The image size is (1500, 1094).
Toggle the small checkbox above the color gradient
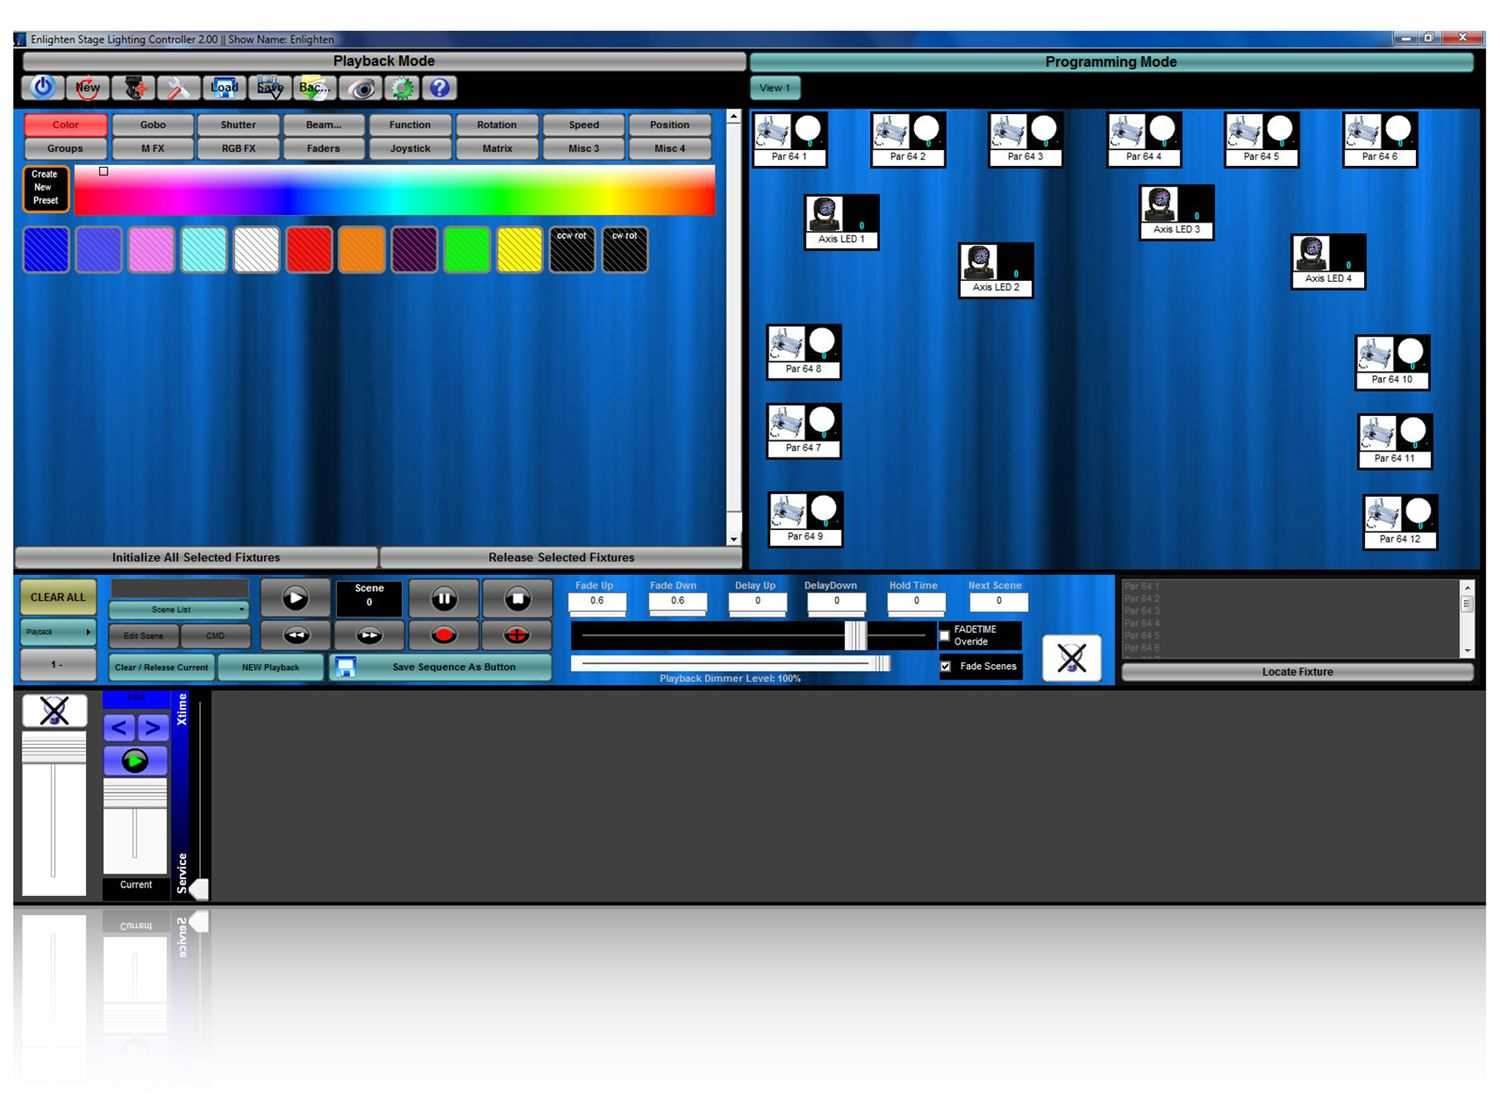(x=103, y=171)
